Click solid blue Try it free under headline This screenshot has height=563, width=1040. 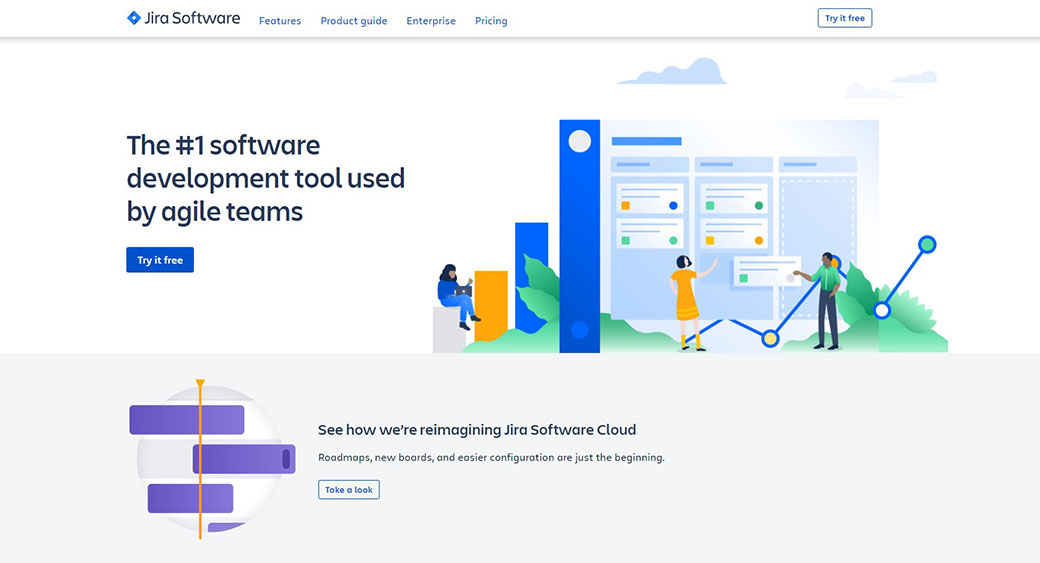click(160, 260)
